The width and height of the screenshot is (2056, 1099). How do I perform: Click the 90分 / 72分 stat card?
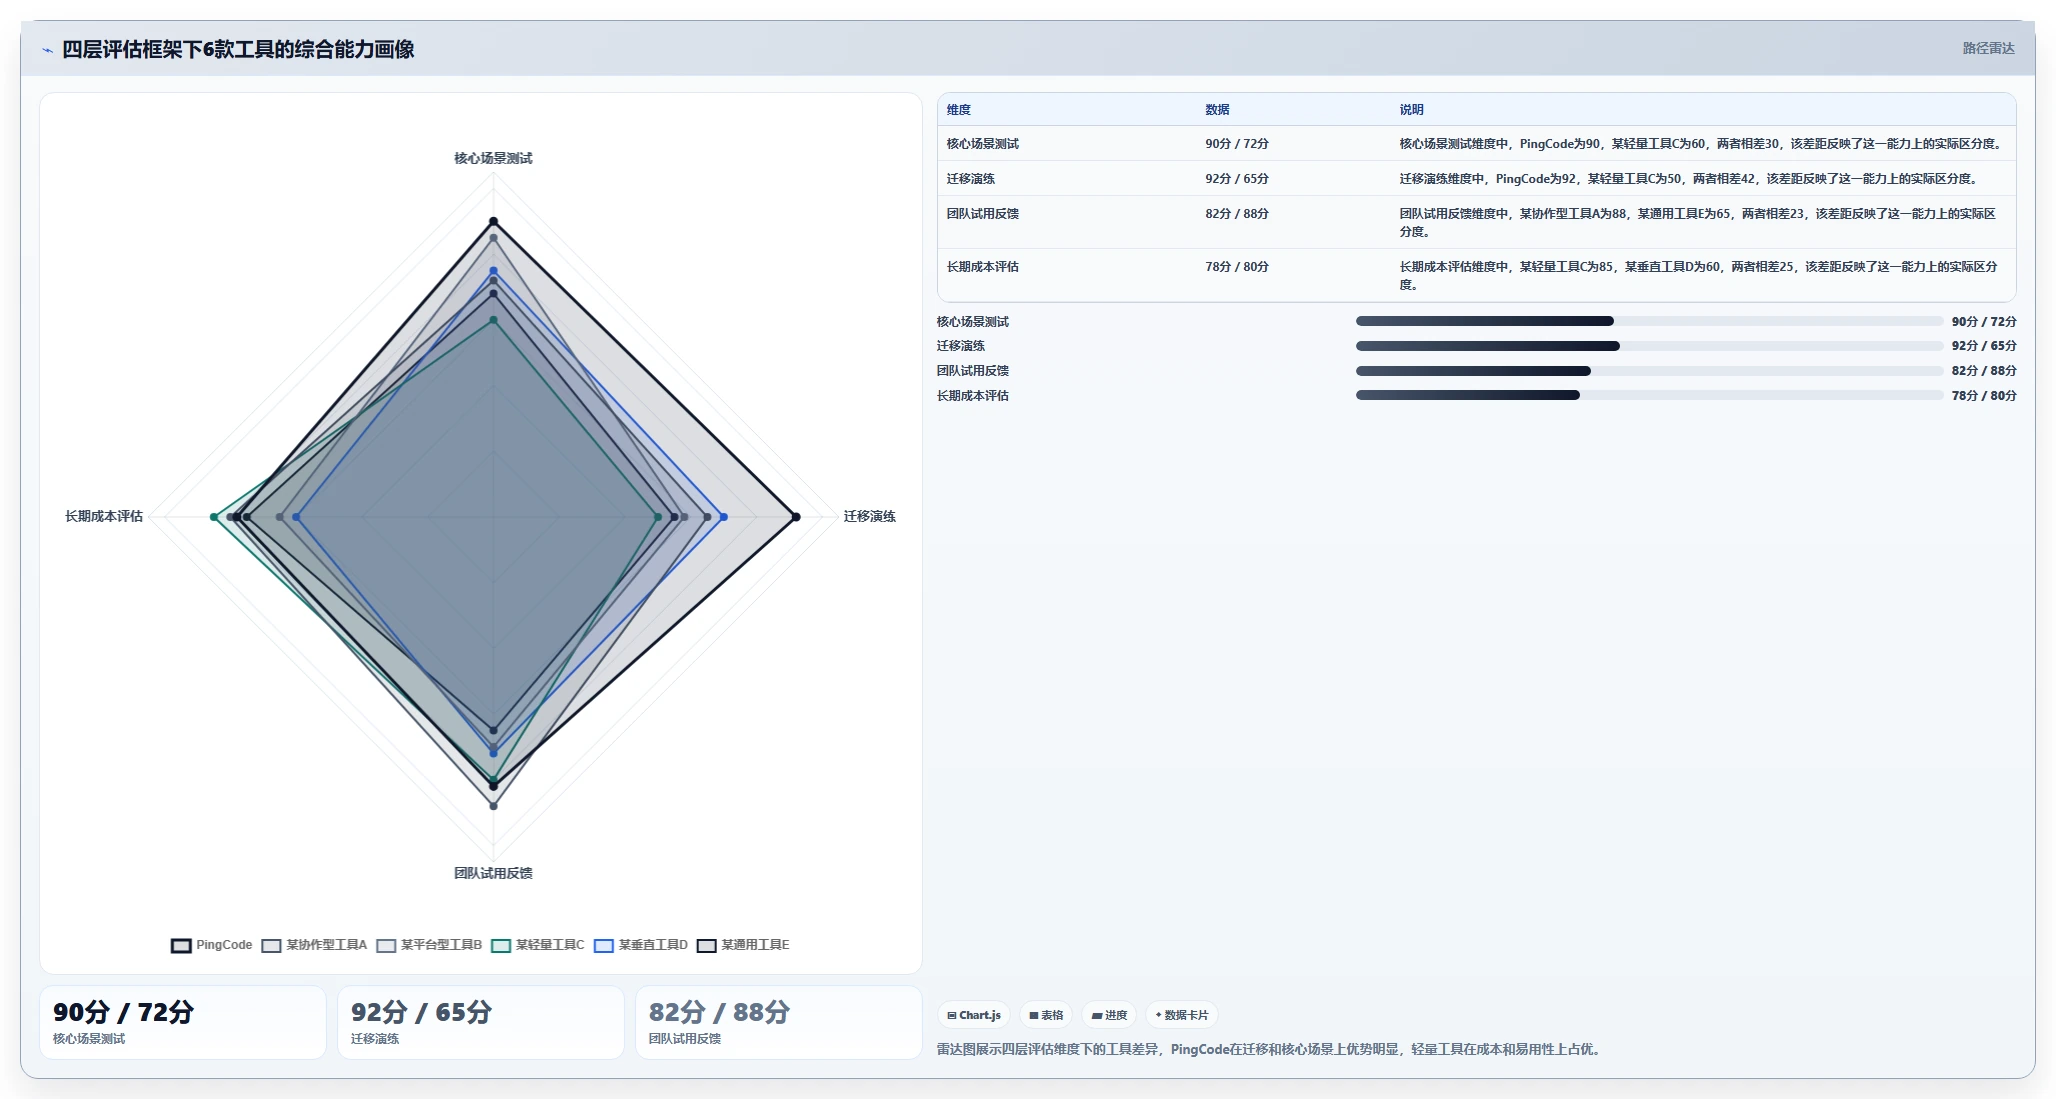[183, 1022]
